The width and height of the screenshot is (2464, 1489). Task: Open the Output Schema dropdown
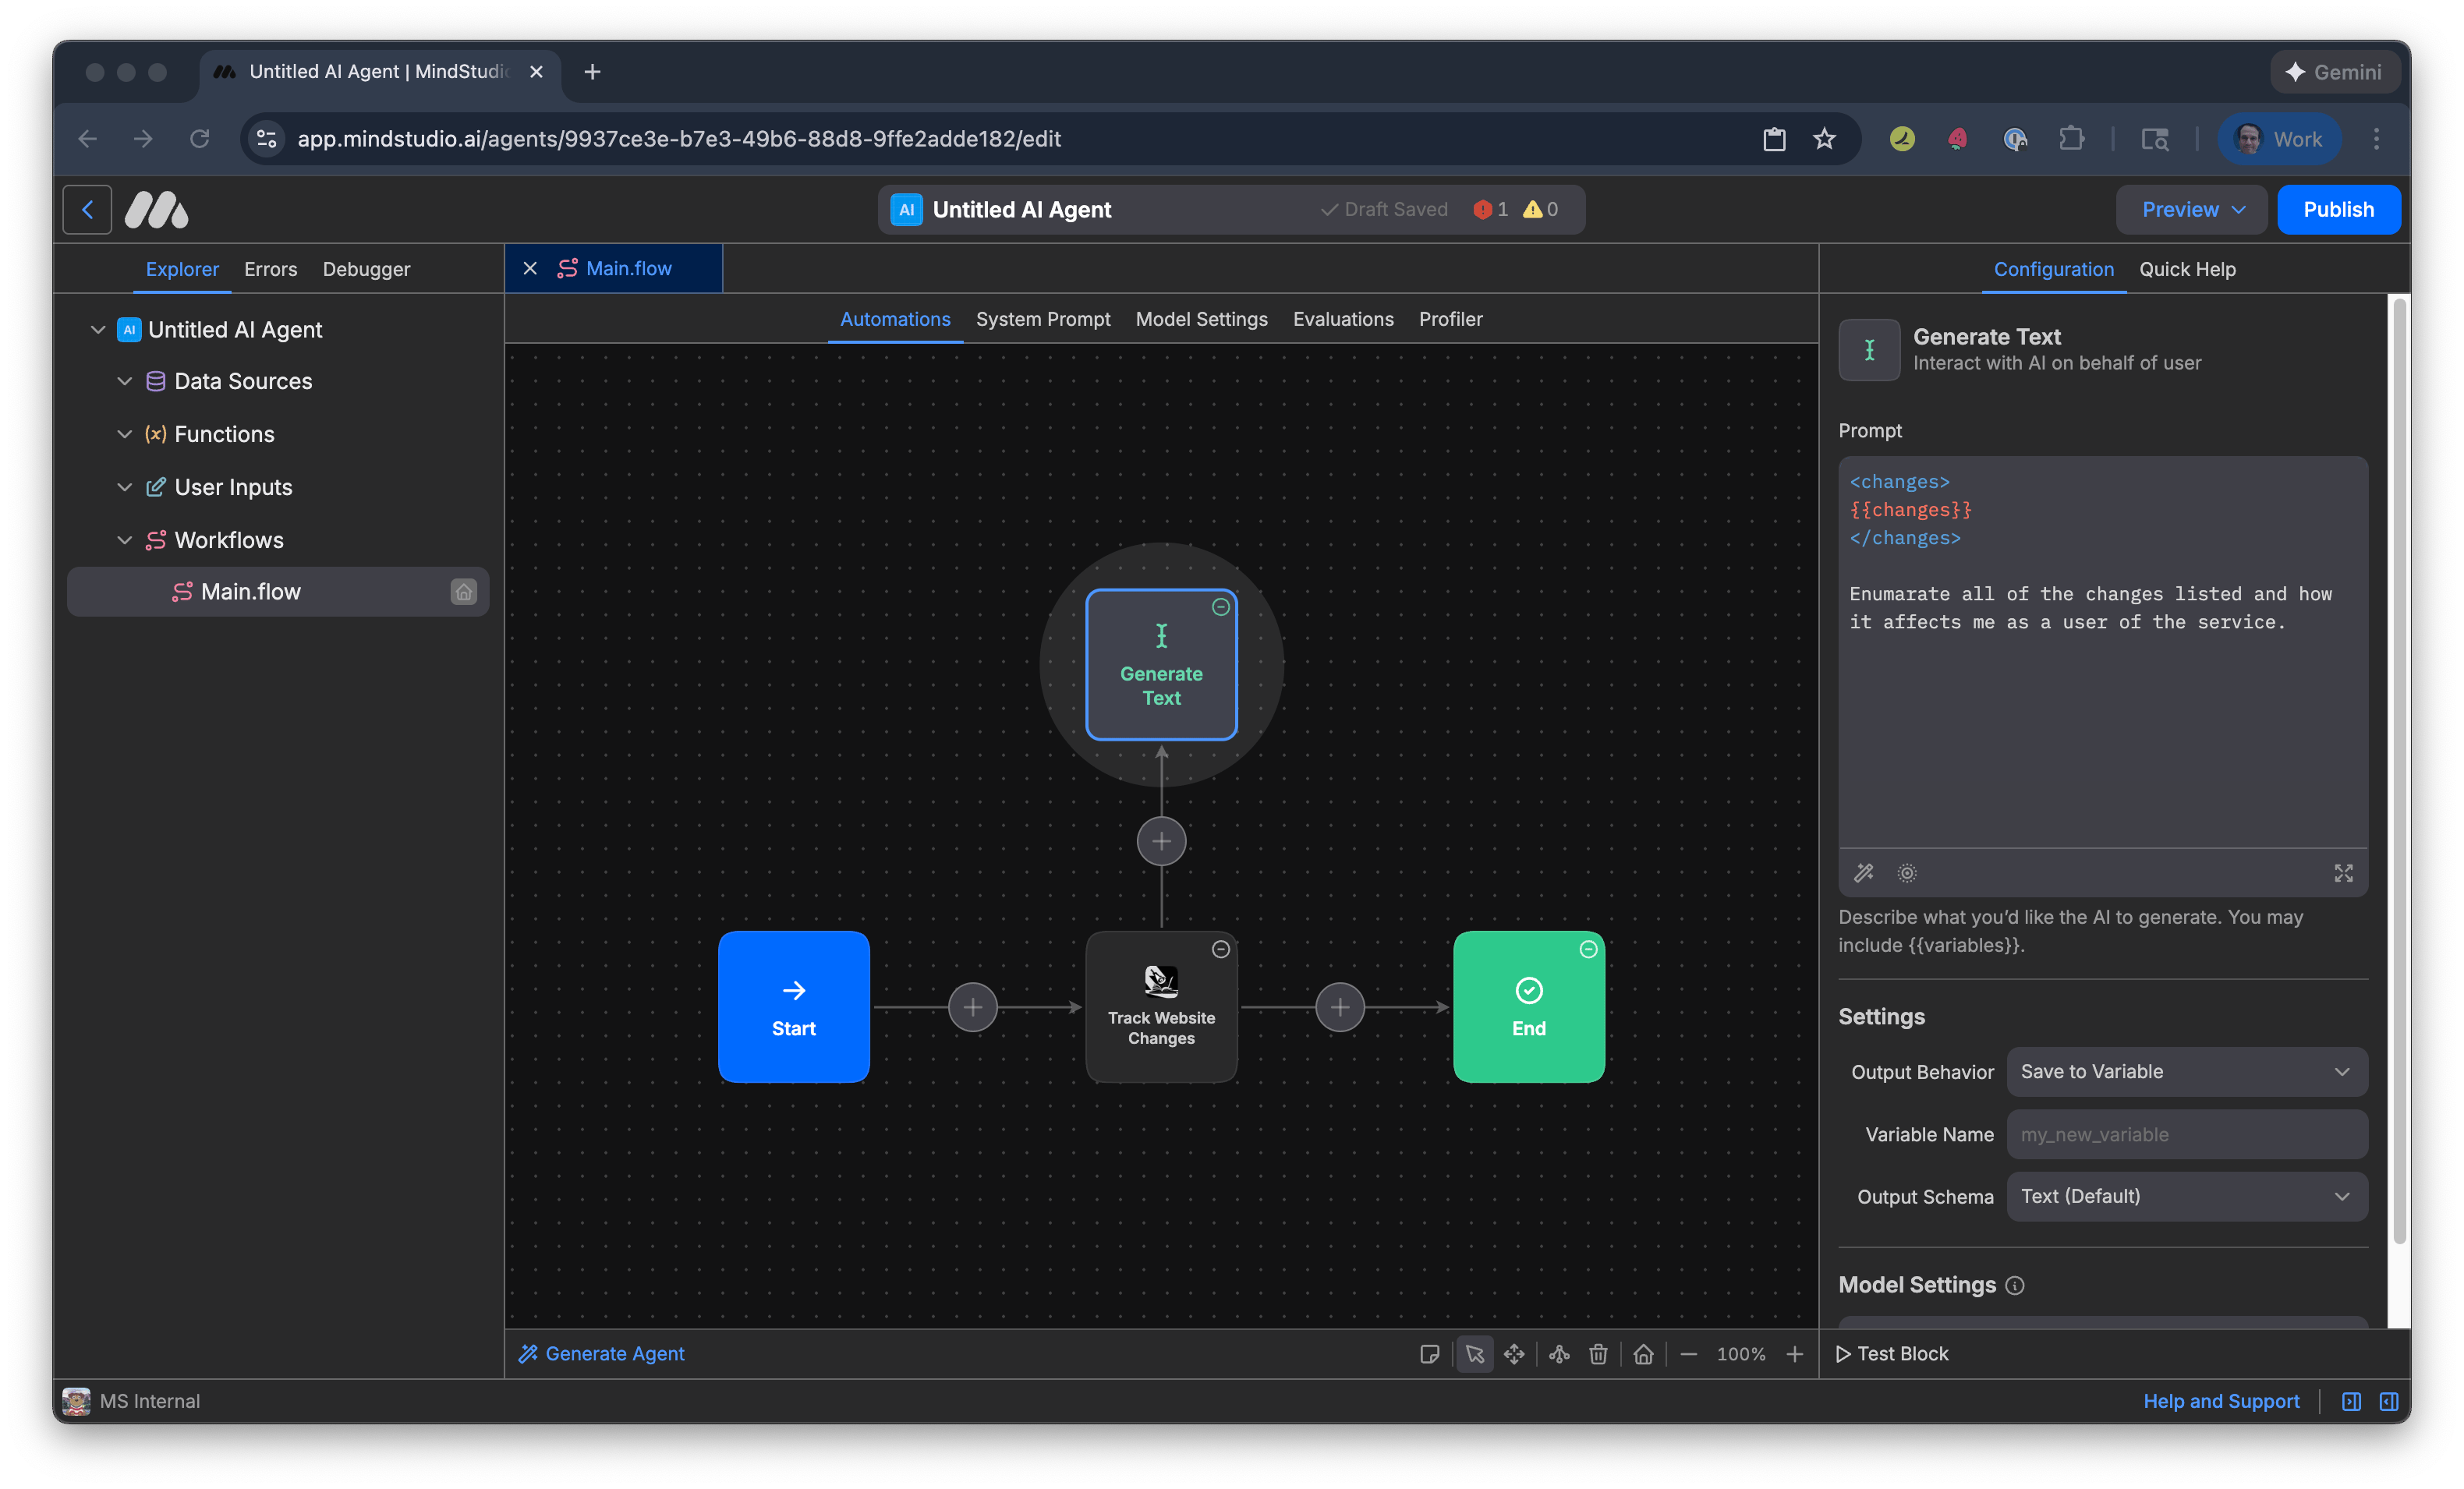tap(2186, 1197)
